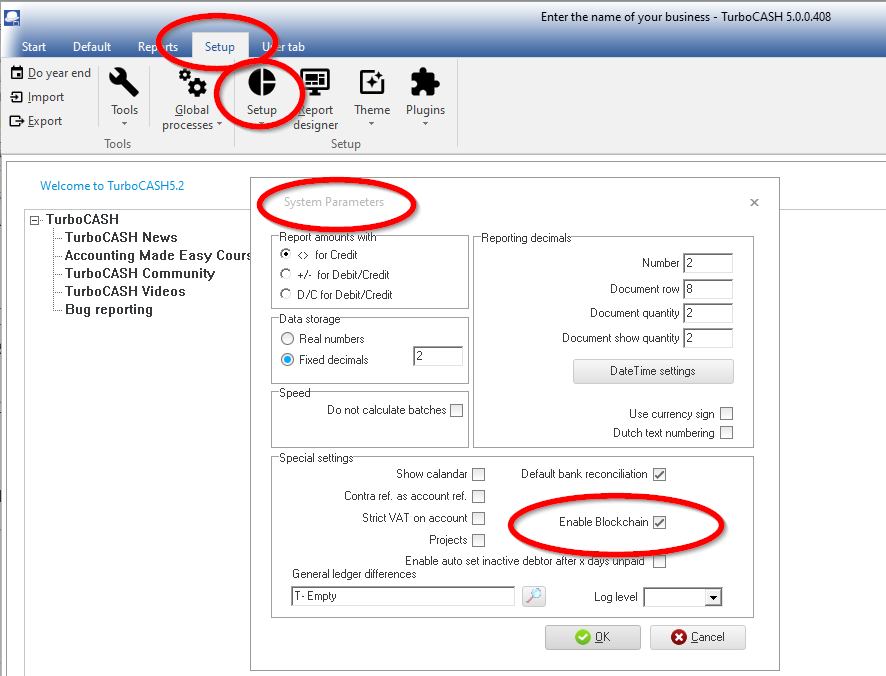Viewport: 886px width, 676px height.
Task: Click the Document row decimals field
Action: point(707,289)
